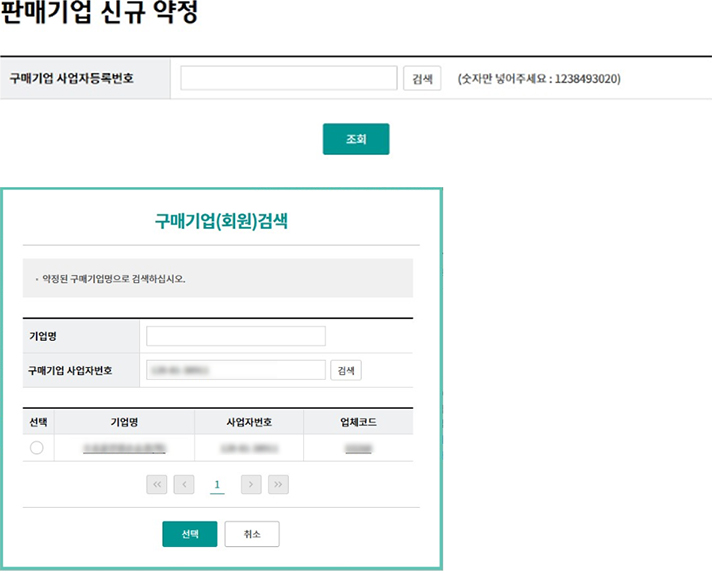
Task: Focus the 기업명 input in popup
Action: pos(235,336)
